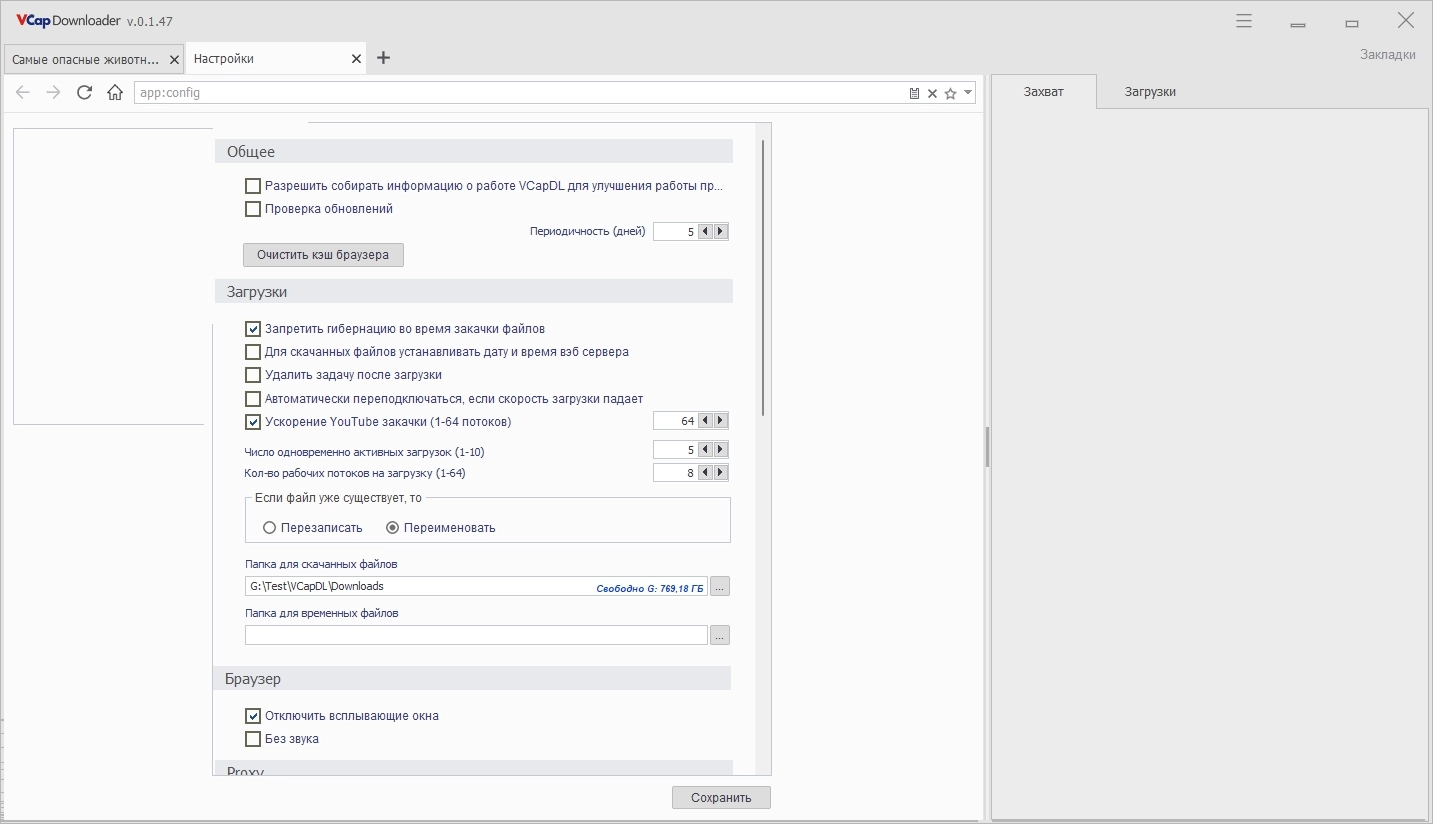Screen dimensions: 1433x824
Task: Bookmark page with star icon
Action: 950,93
